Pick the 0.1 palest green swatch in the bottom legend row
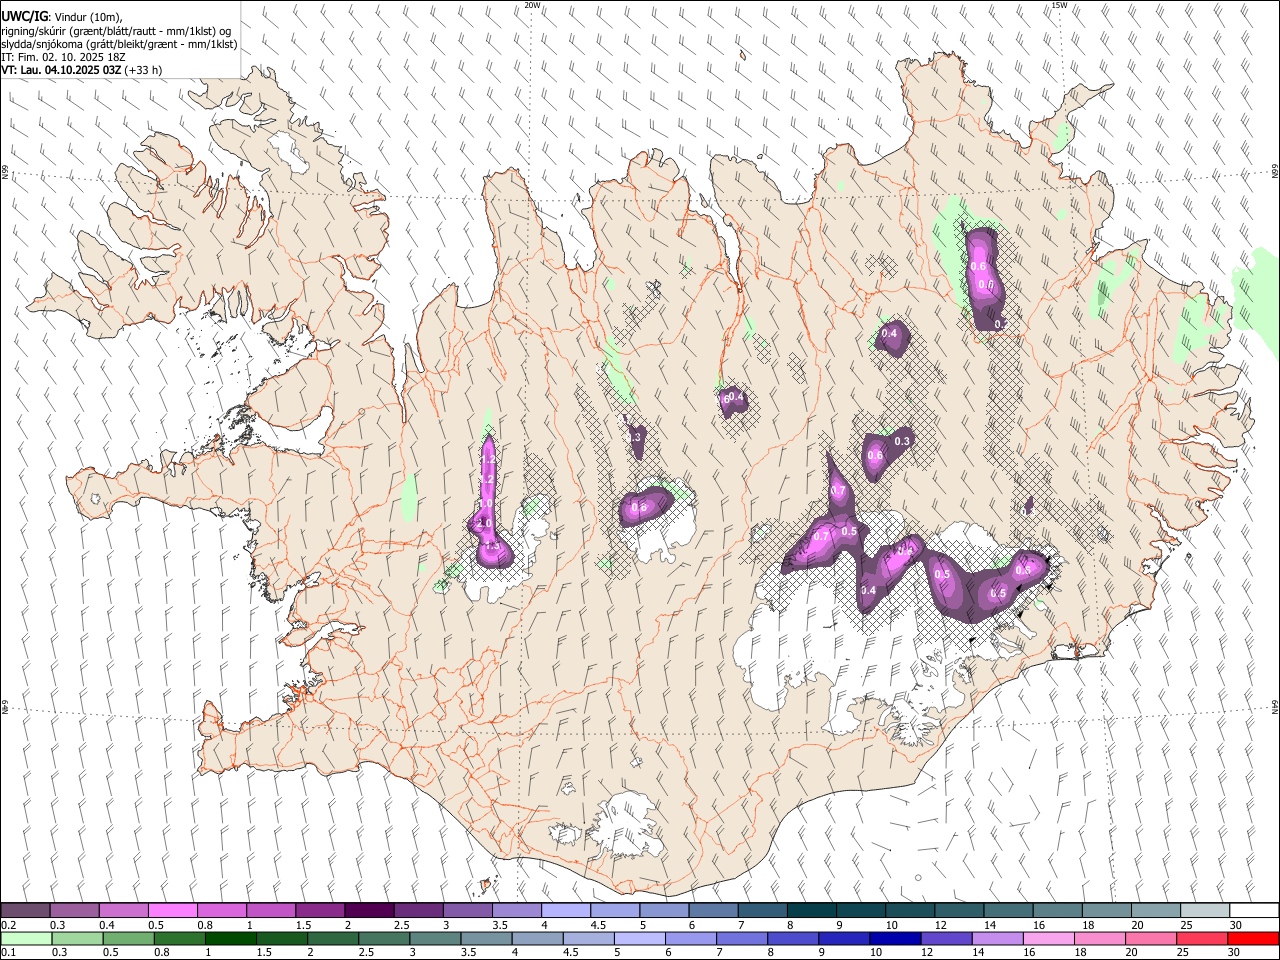The height and width of the screenshot is (960, 1280). [x=26, y=939]
